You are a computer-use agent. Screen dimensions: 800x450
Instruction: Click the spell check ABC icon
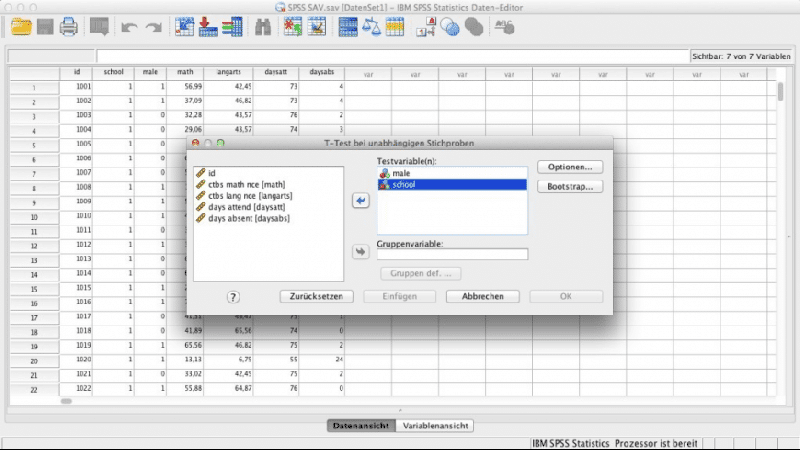[503, 27]
